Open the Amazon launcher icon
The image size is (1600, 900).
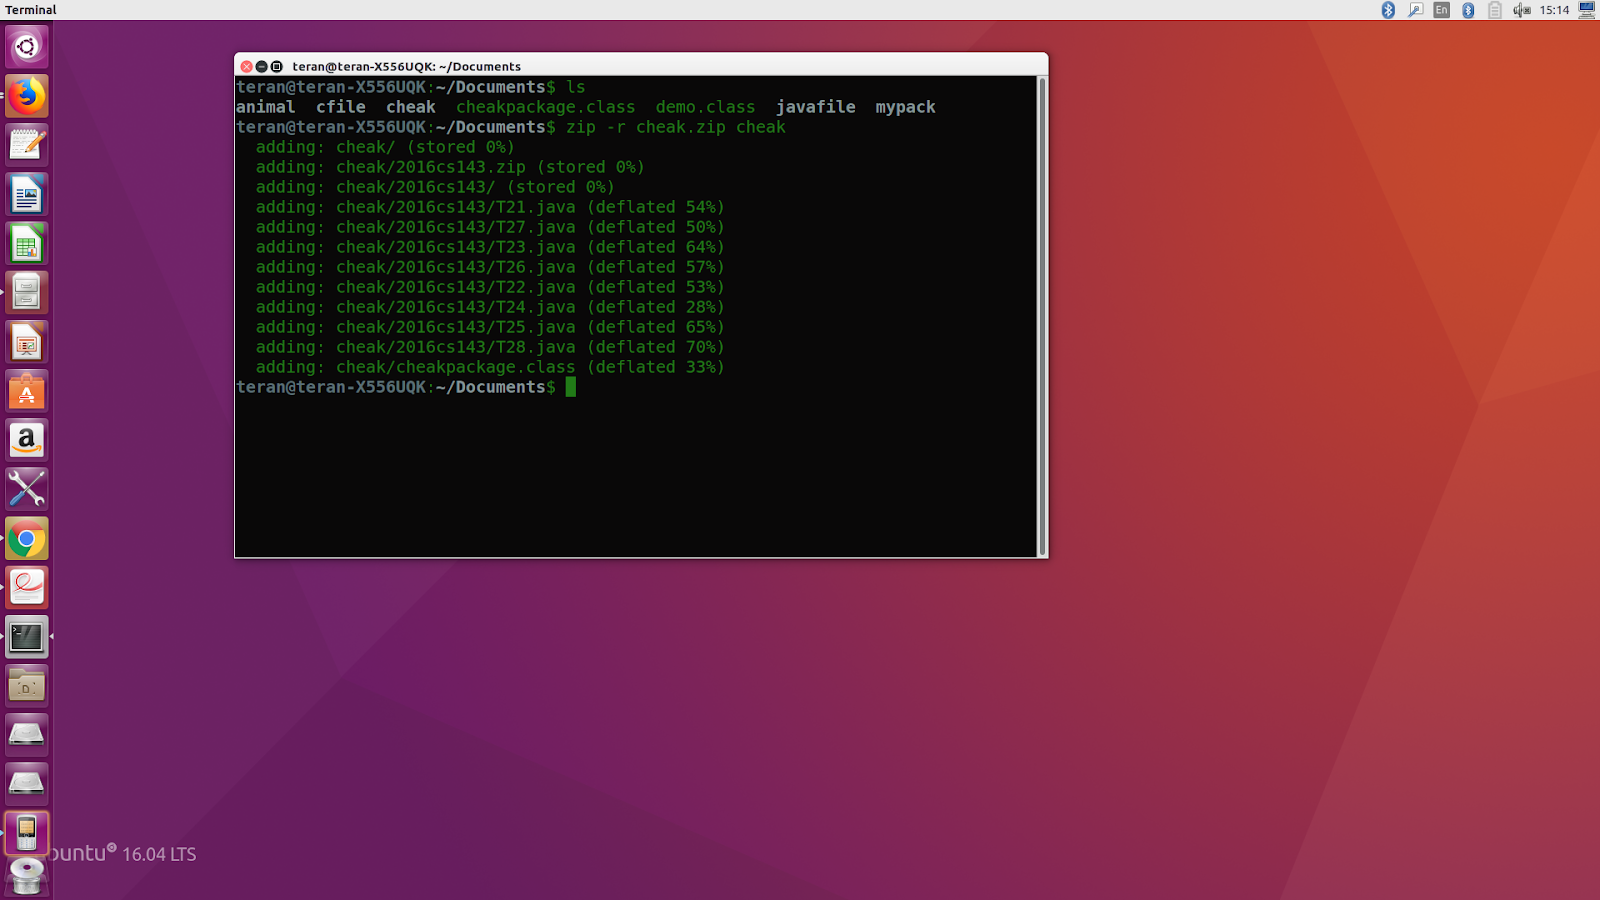tap(27, 440)
